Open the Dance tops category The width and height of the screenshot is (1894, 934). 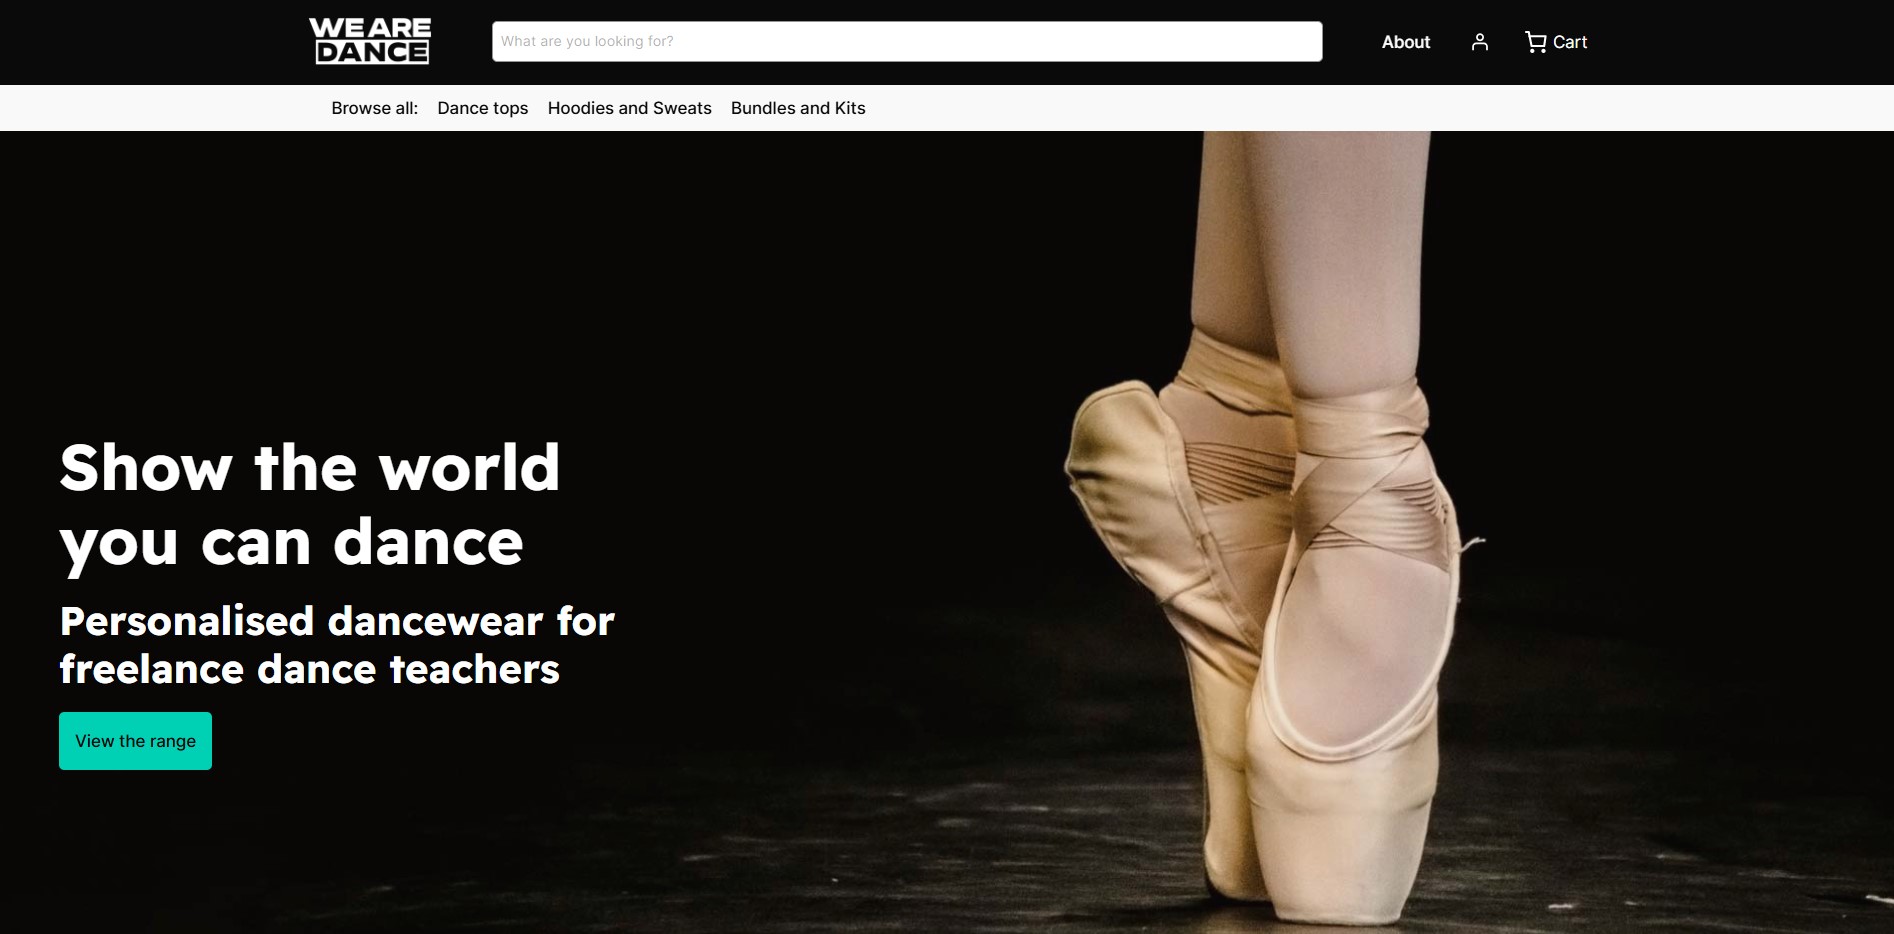[482, 108]
